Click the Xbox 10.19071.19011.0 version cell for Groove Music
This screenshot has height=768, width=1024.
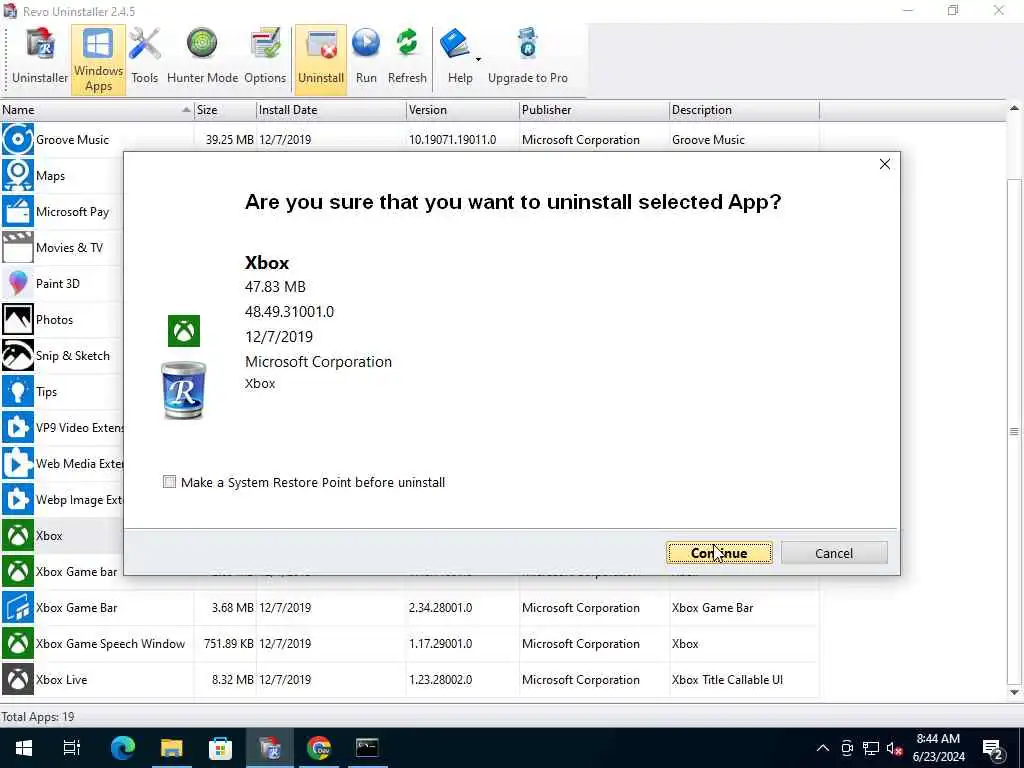click(453, 139)
